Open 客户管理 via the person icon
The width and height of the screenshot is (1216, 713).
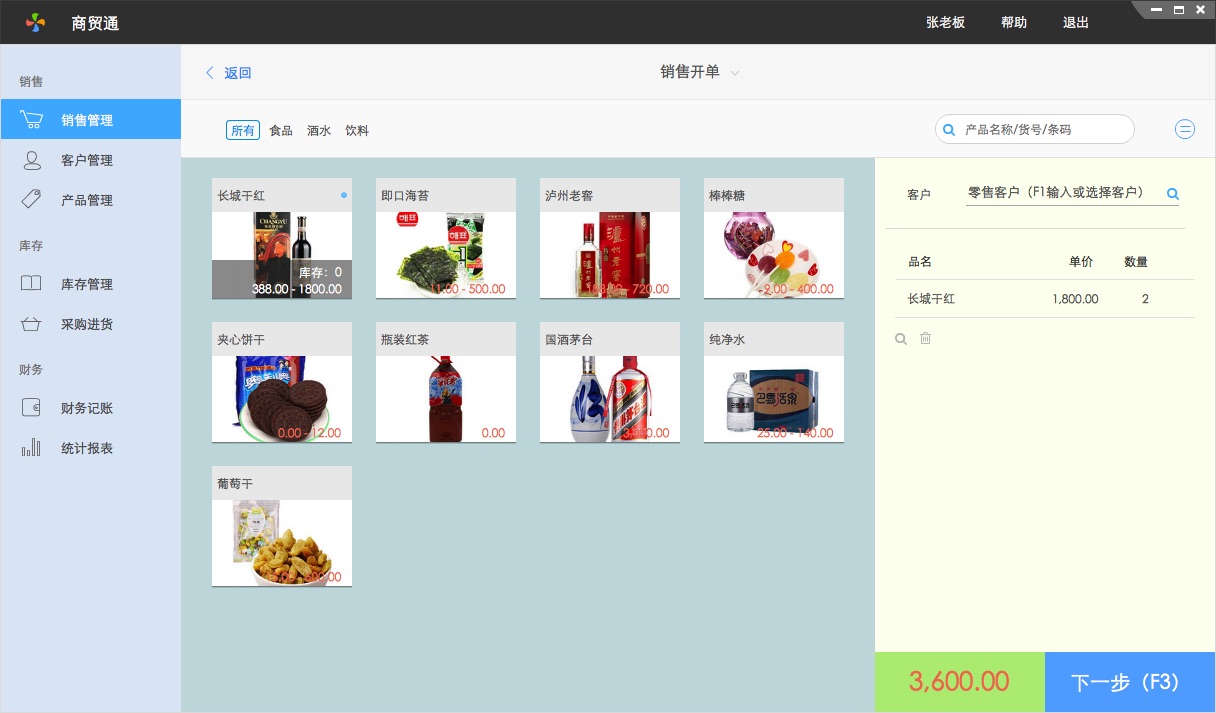tap(31, 160)
